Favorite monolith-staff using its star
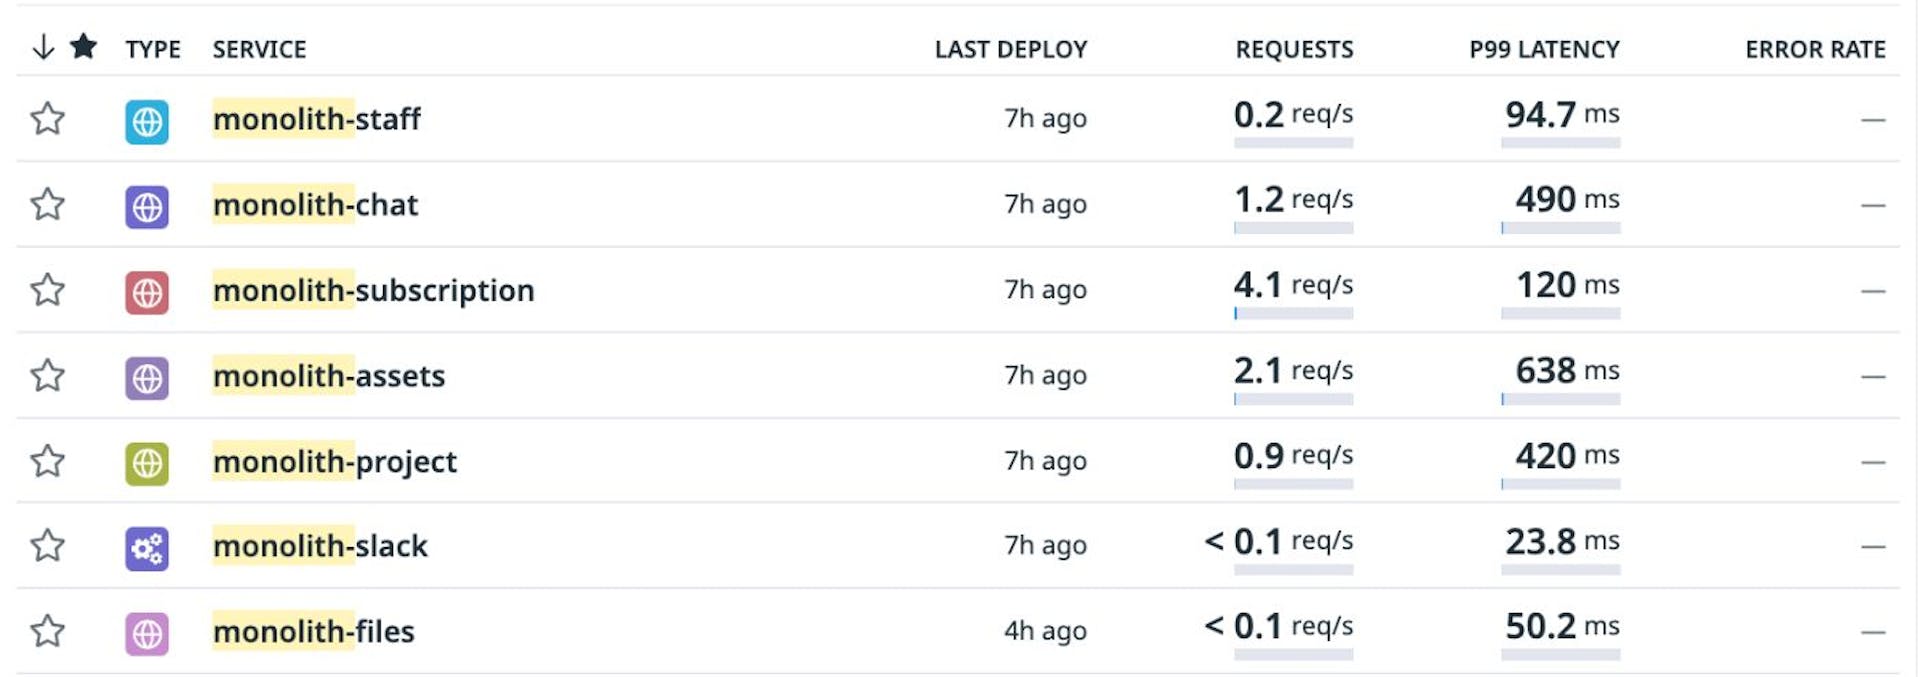 coord(47,119)
